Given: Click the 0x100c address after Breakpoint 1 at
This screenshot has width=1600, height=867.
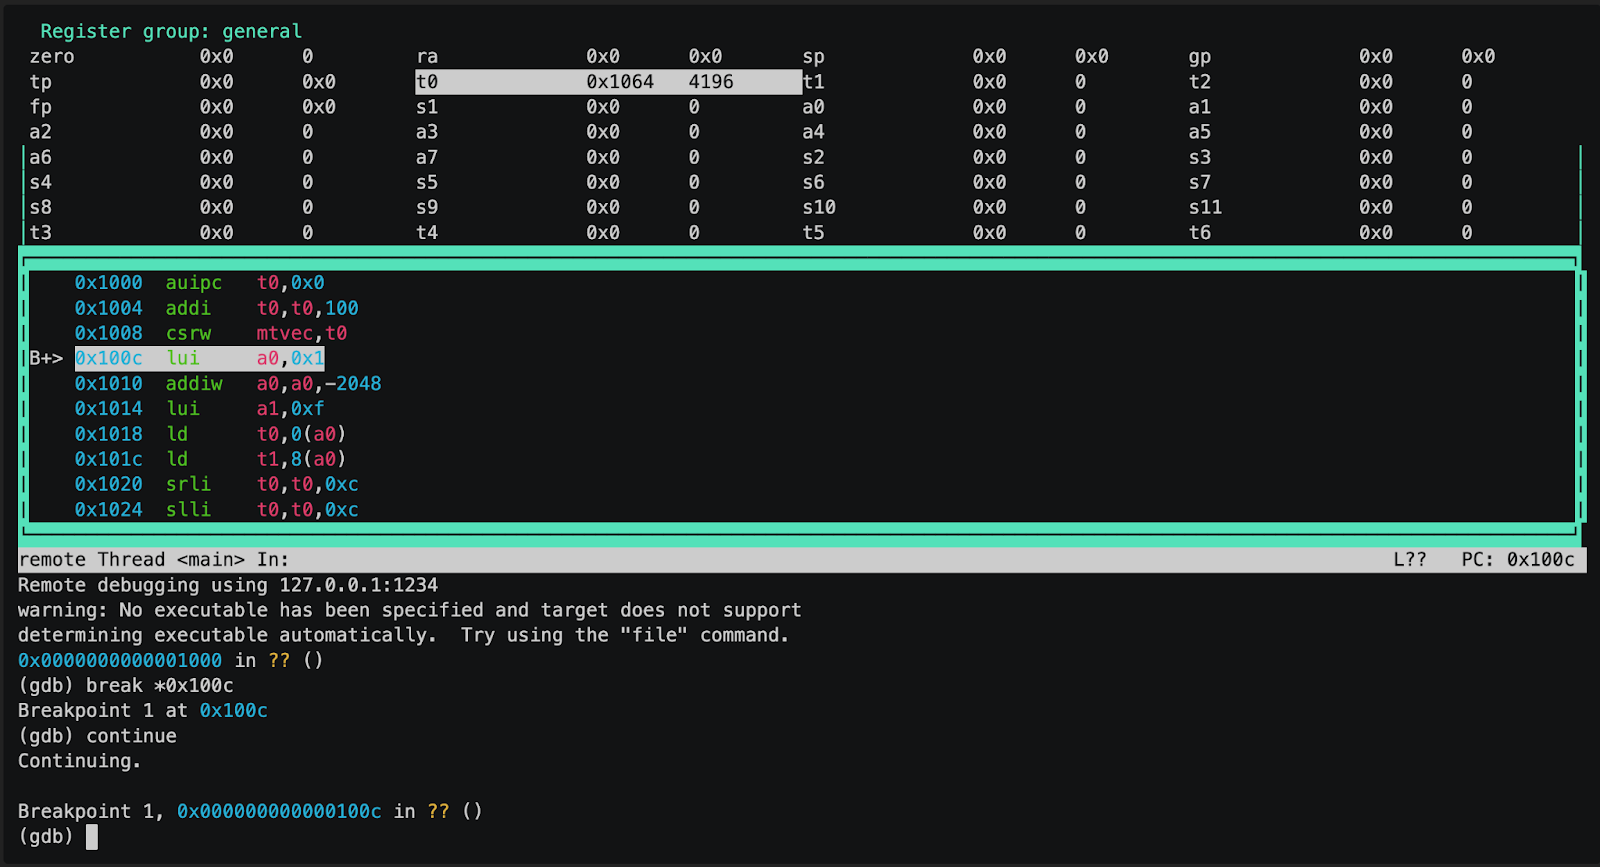Looking at the screenshot, I should click(x=233, y=711).
